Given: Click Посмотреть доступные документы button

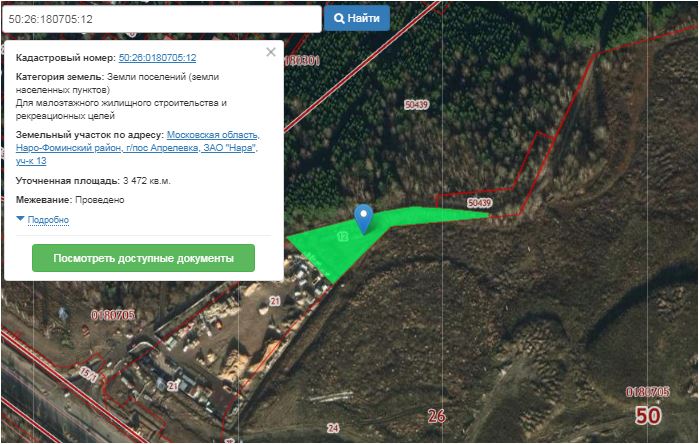Looking at the screenshot, I should [x=144, y=258].
